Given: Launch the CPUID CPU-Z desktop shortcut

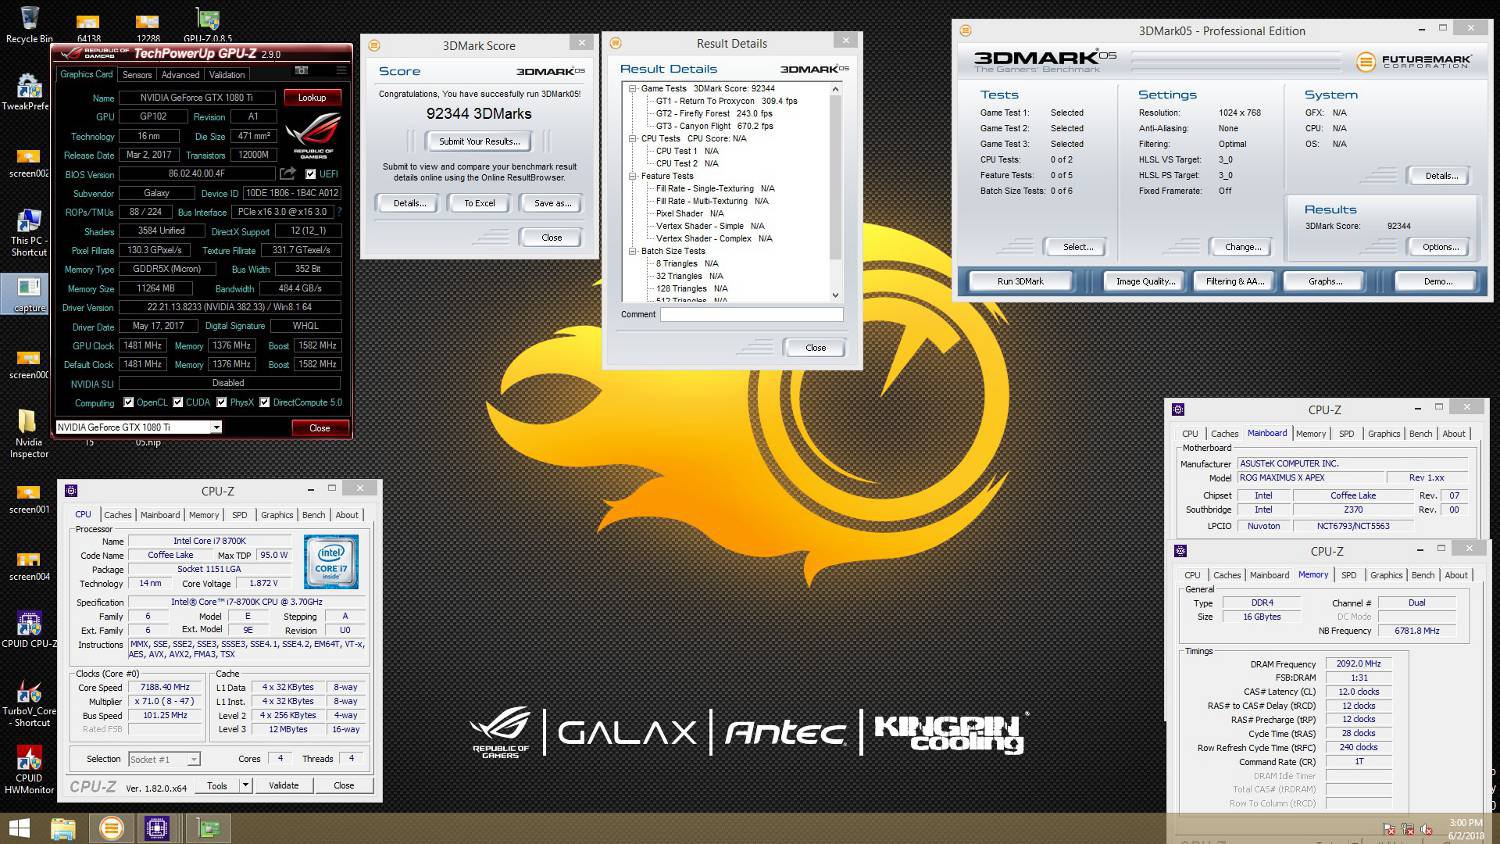Looking at the screenshot, I should (29, 630).
